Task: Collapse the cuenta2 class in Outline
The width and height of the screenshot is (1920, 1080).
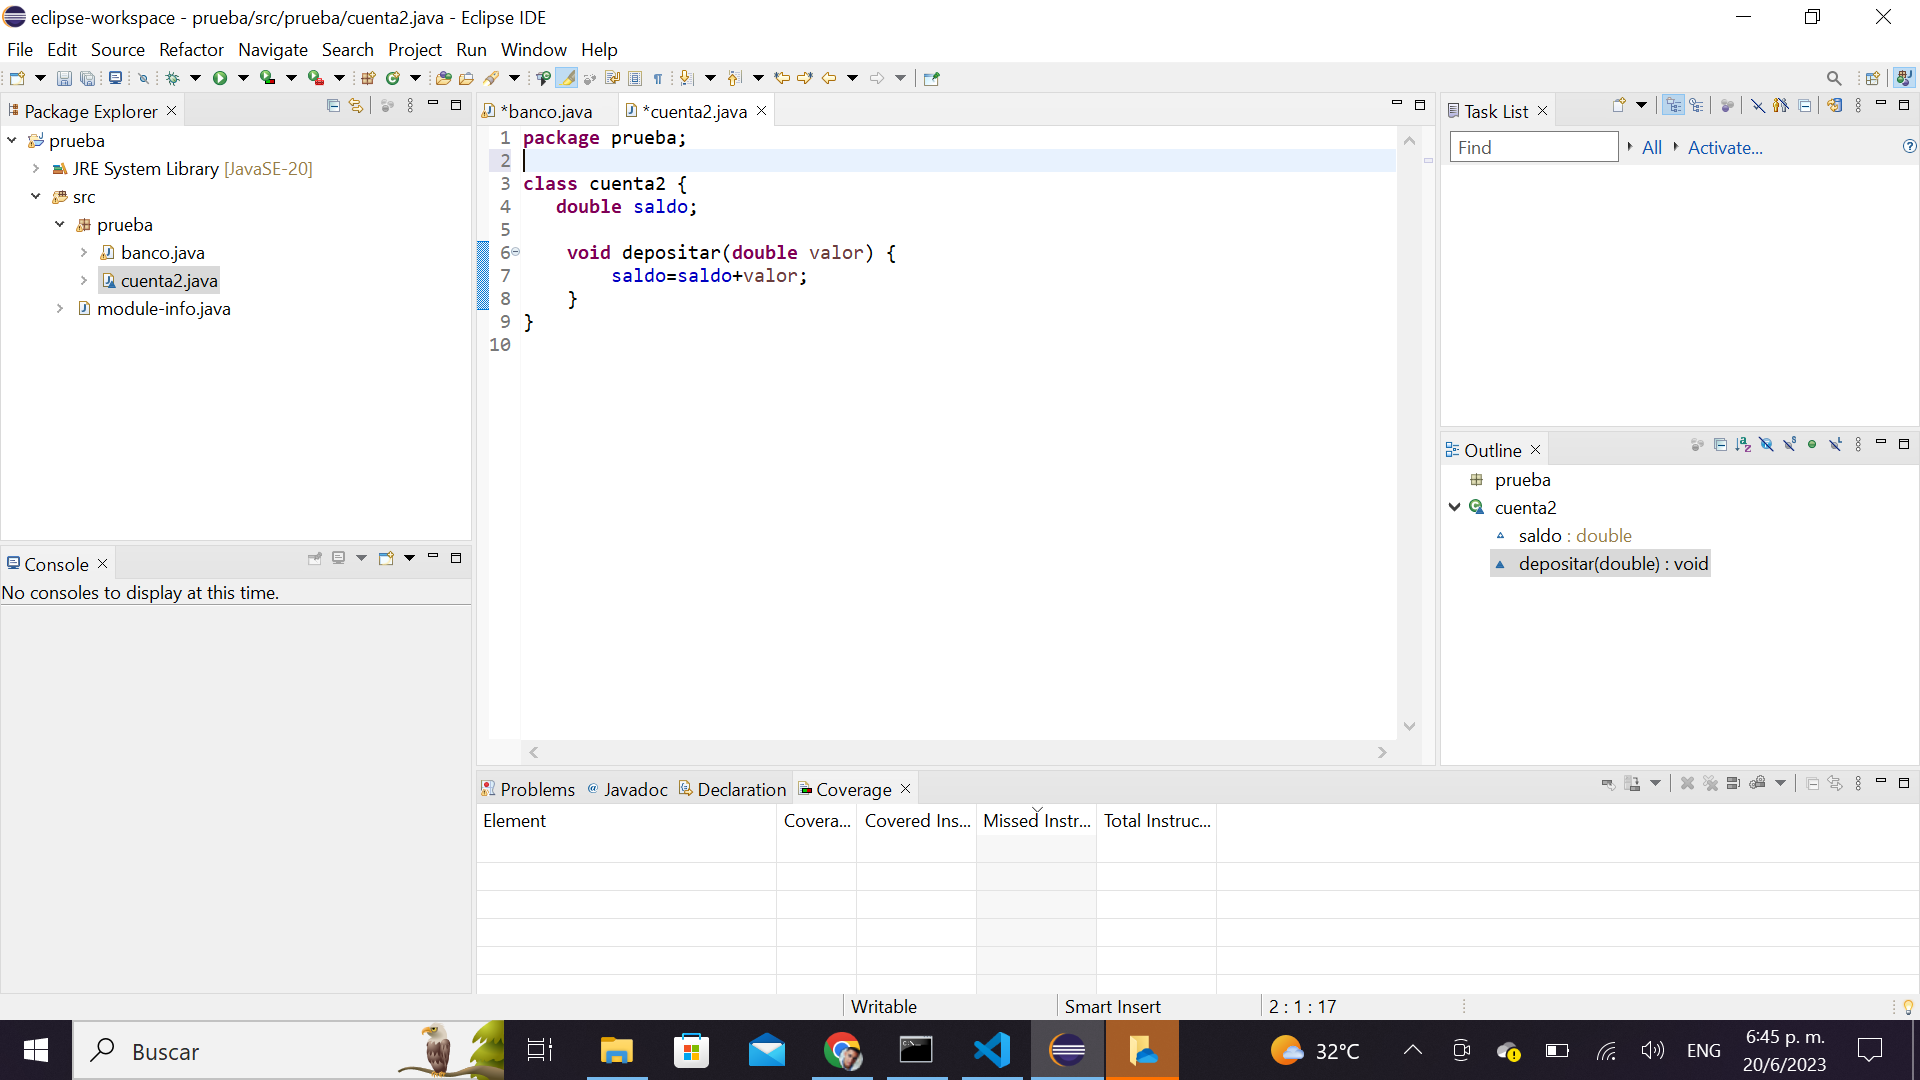Action: click(1456, 508)
